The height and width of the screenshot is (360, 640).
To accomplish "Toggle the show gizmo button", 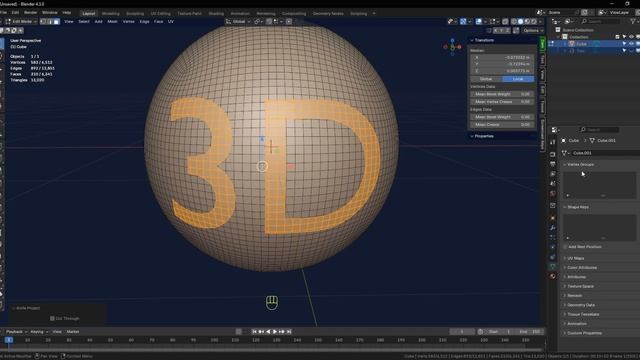I will (x=463, y=21).
